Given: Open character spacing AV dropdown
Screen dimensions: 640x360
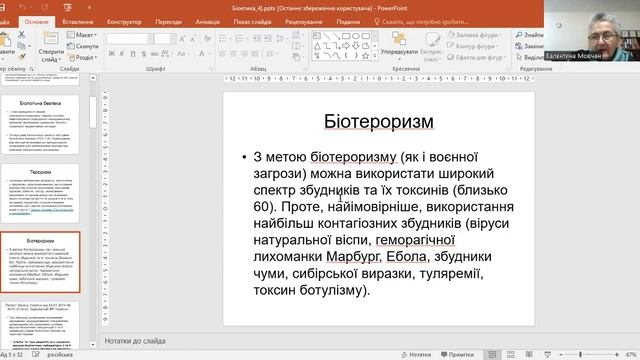Looking at the screenshot, I should (x=166, y=53).
